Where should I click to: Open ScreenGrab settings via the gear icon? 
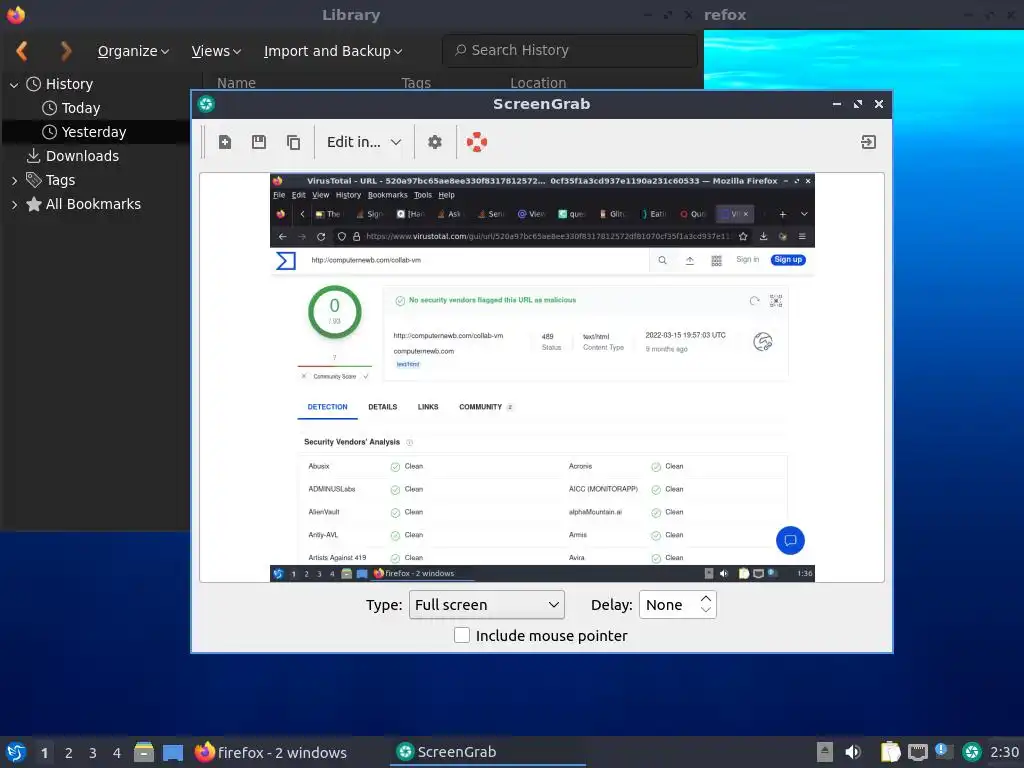[x=435, y=142]
